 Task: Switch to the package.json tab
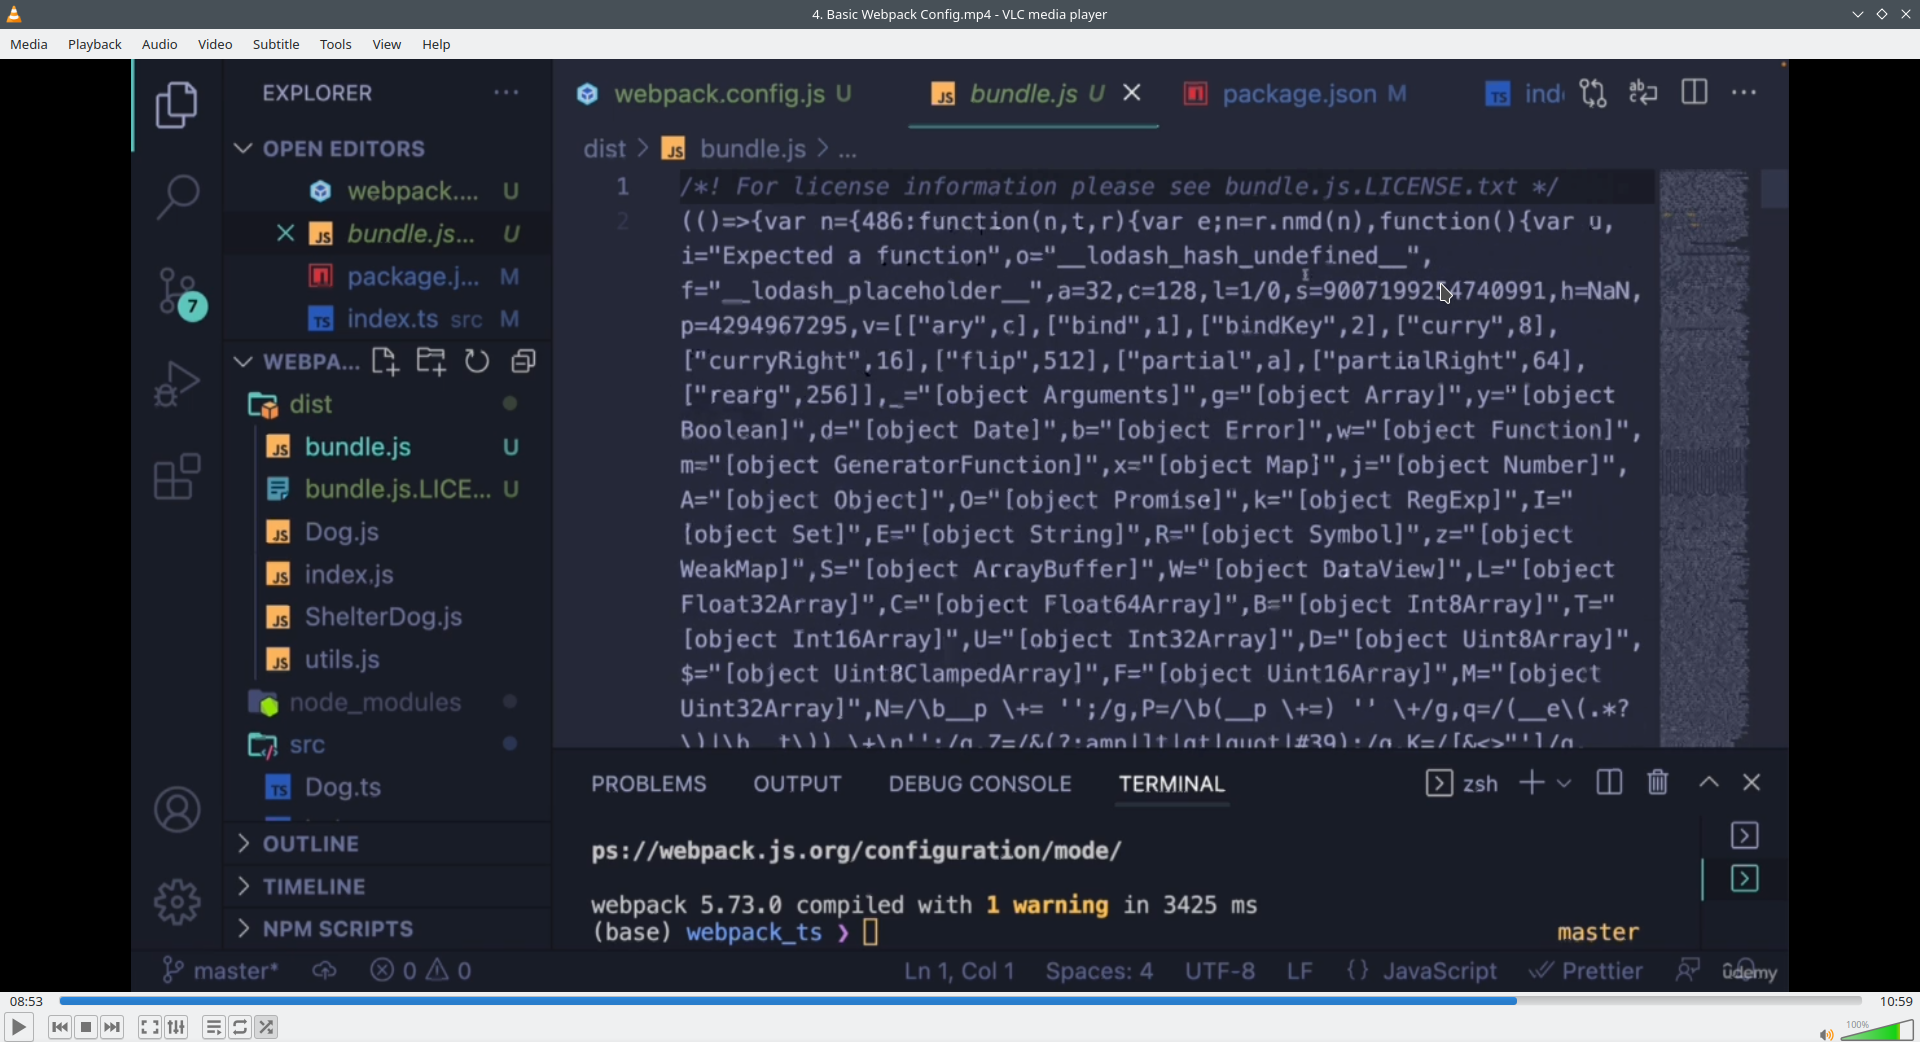1297,94
